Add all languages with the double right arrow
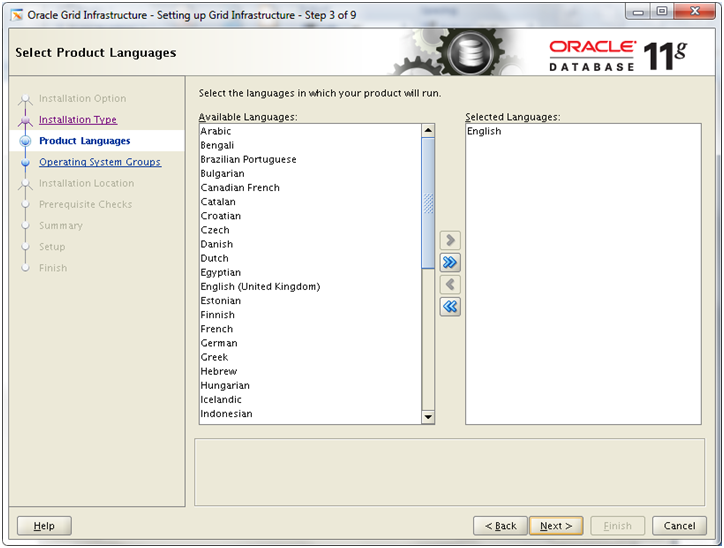Screen dimensions: 724x548 click(450, 262)
